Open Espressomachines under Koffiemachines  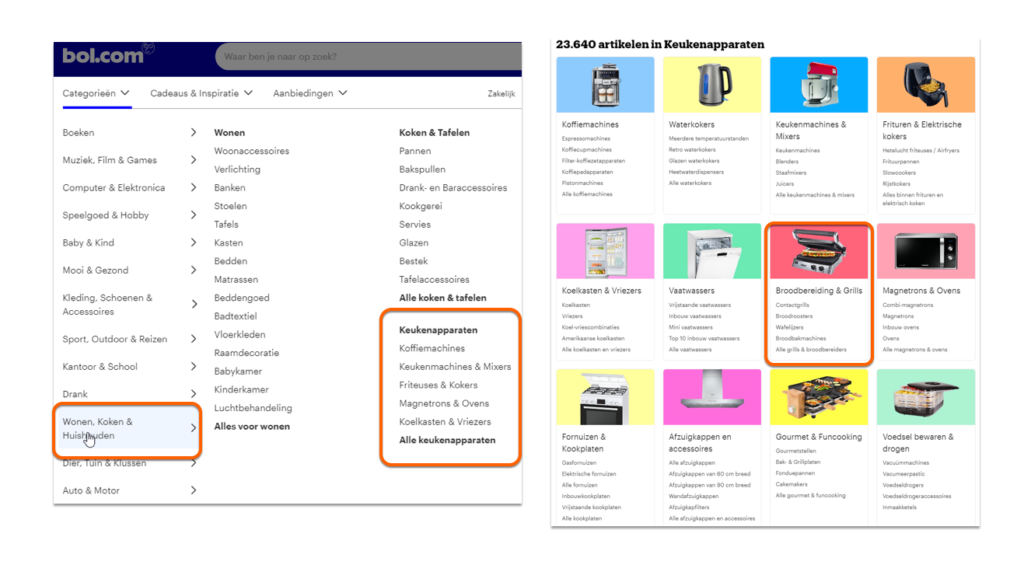tap(586, 139)
